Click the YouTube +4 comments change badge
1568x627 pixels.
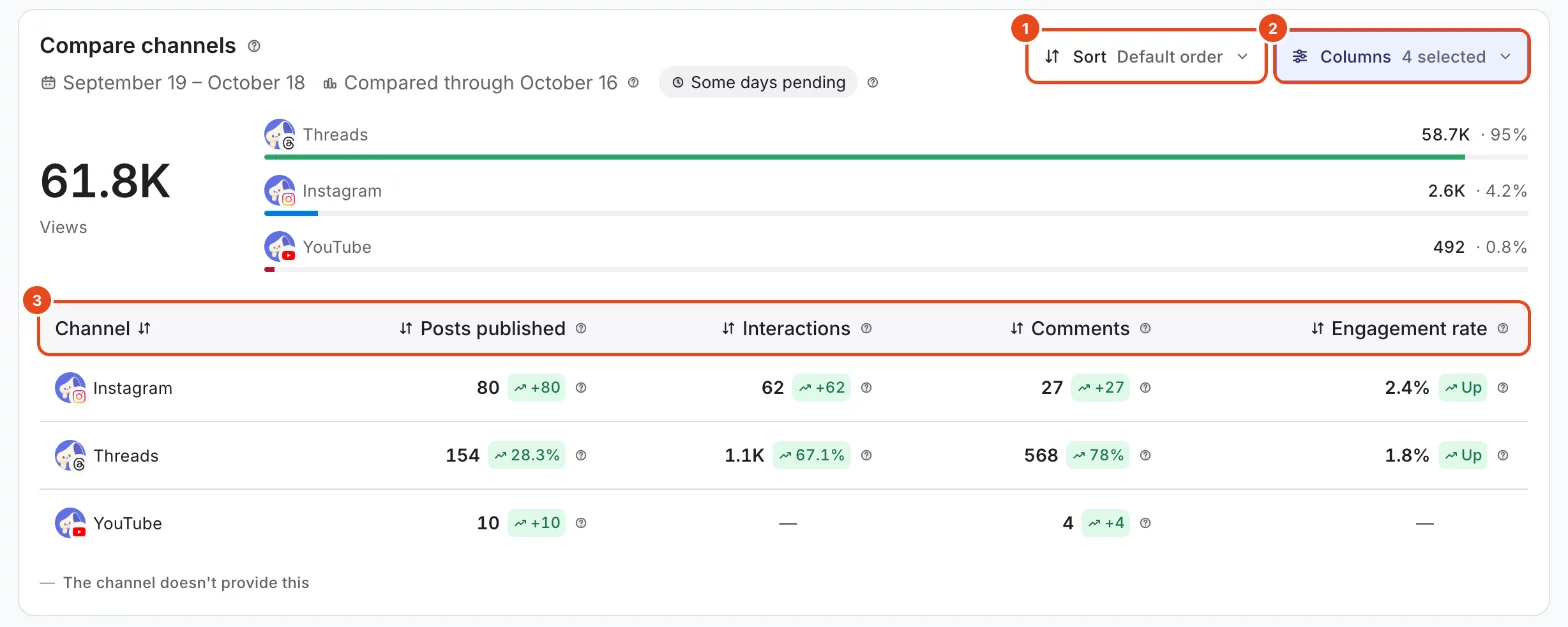[1106, 523]
